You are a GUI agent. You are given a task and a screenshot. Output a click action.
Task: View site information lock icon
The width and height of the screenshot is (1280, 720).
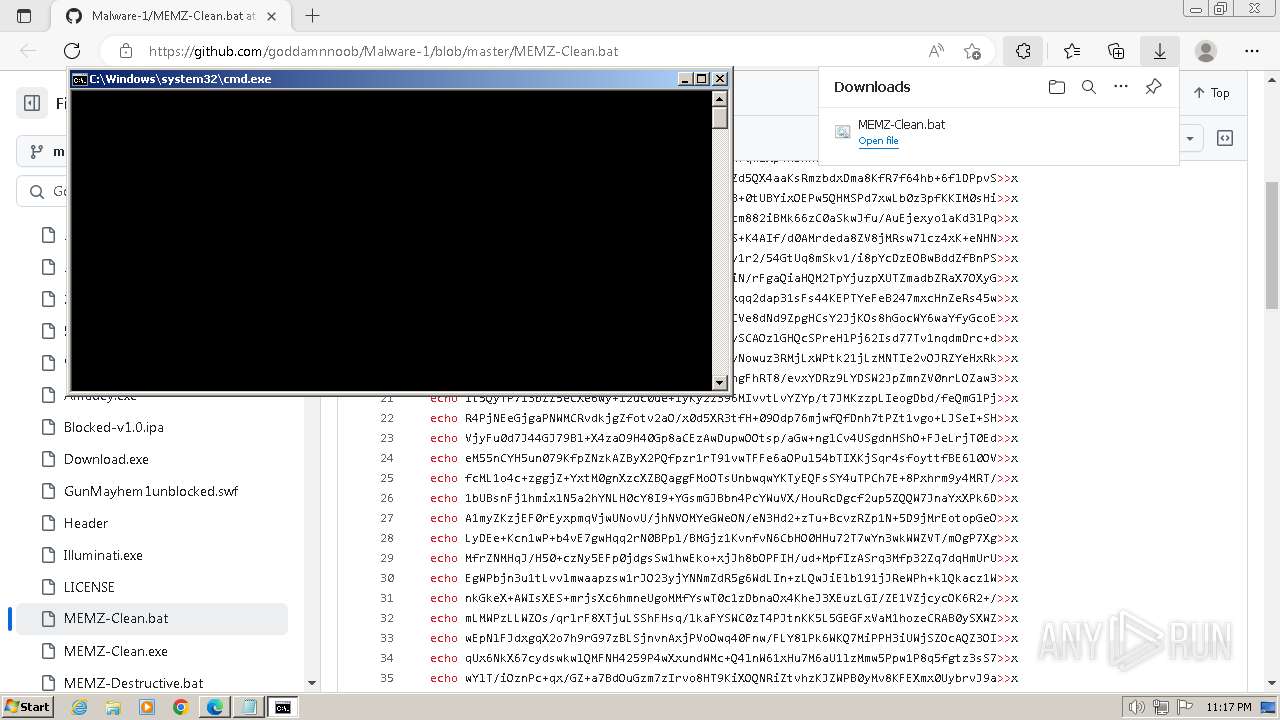(126, 51)
